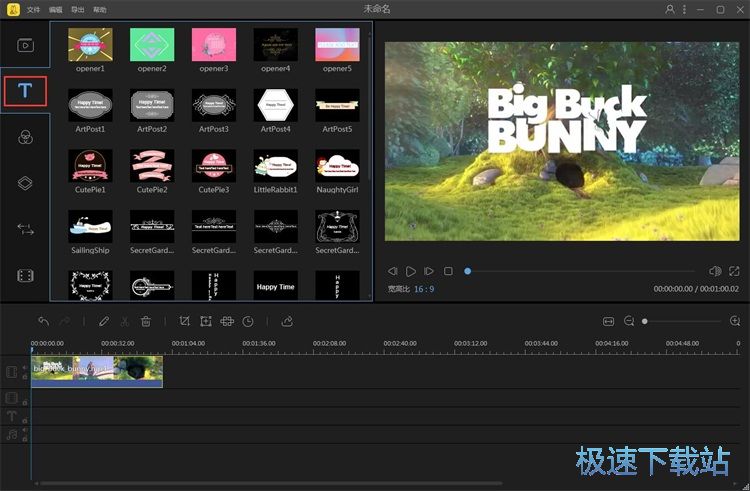Select the Text (T) tab in the sidebar
750x491 pixels.
(x=25, y=91)
